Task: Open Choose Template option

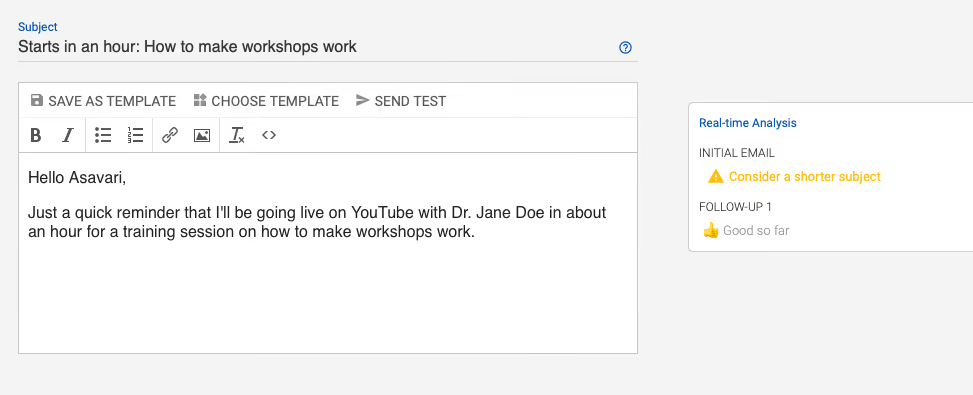Action: click(x=266, y=101)
